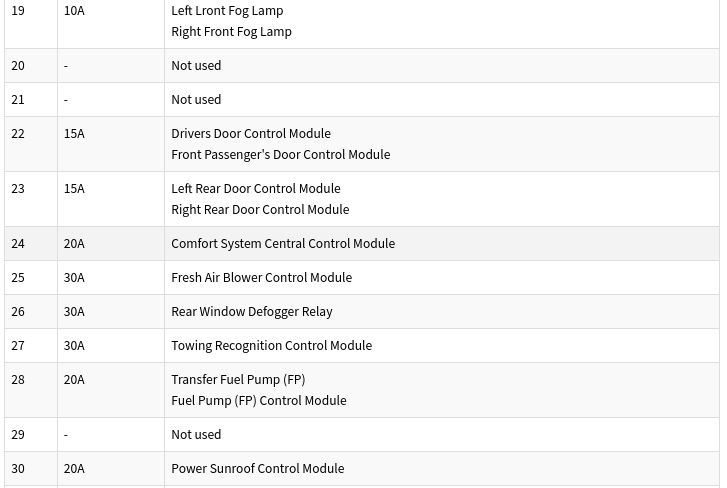Select fuse number 29 cell

pos(31,435)
